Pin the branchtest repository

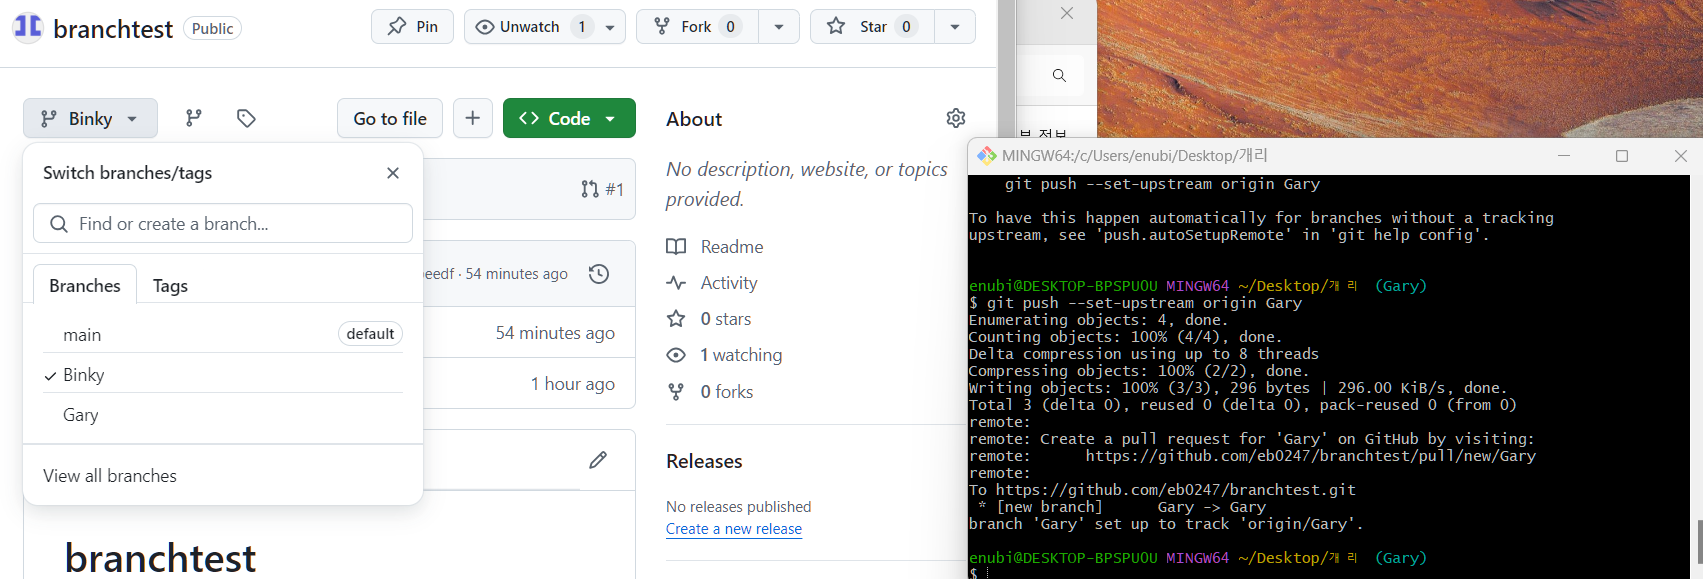tap(412, 27)
